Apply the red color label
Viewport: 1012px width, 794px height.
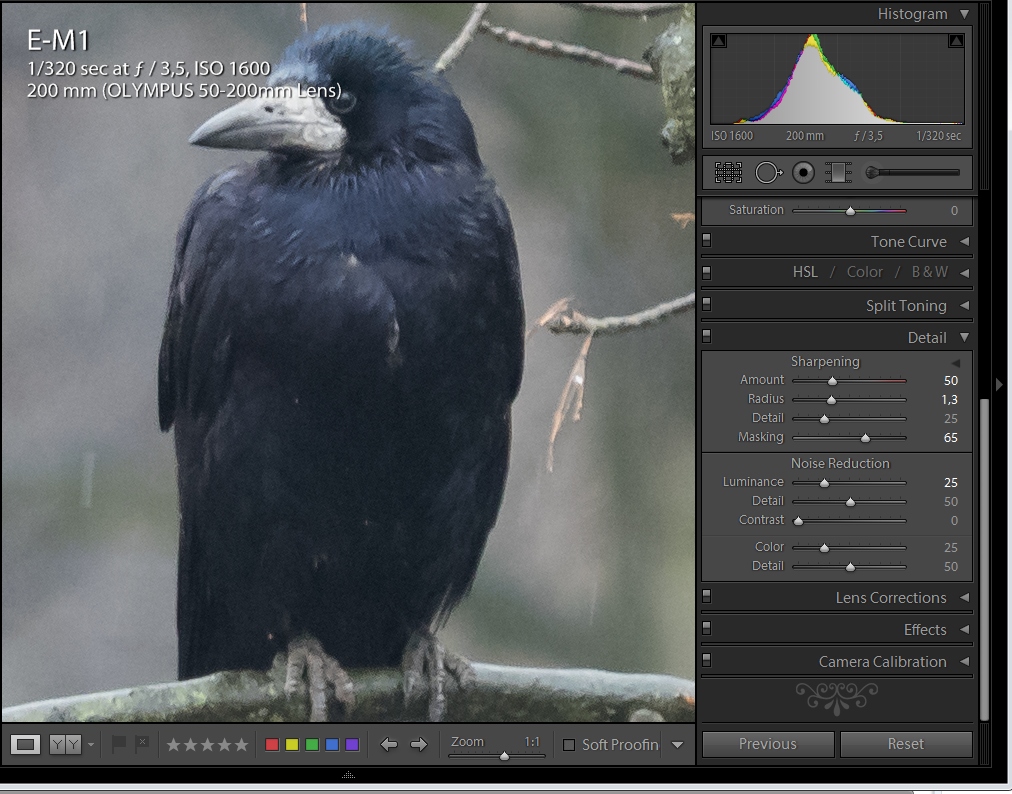pyautogui.click(x=272, y=745)
